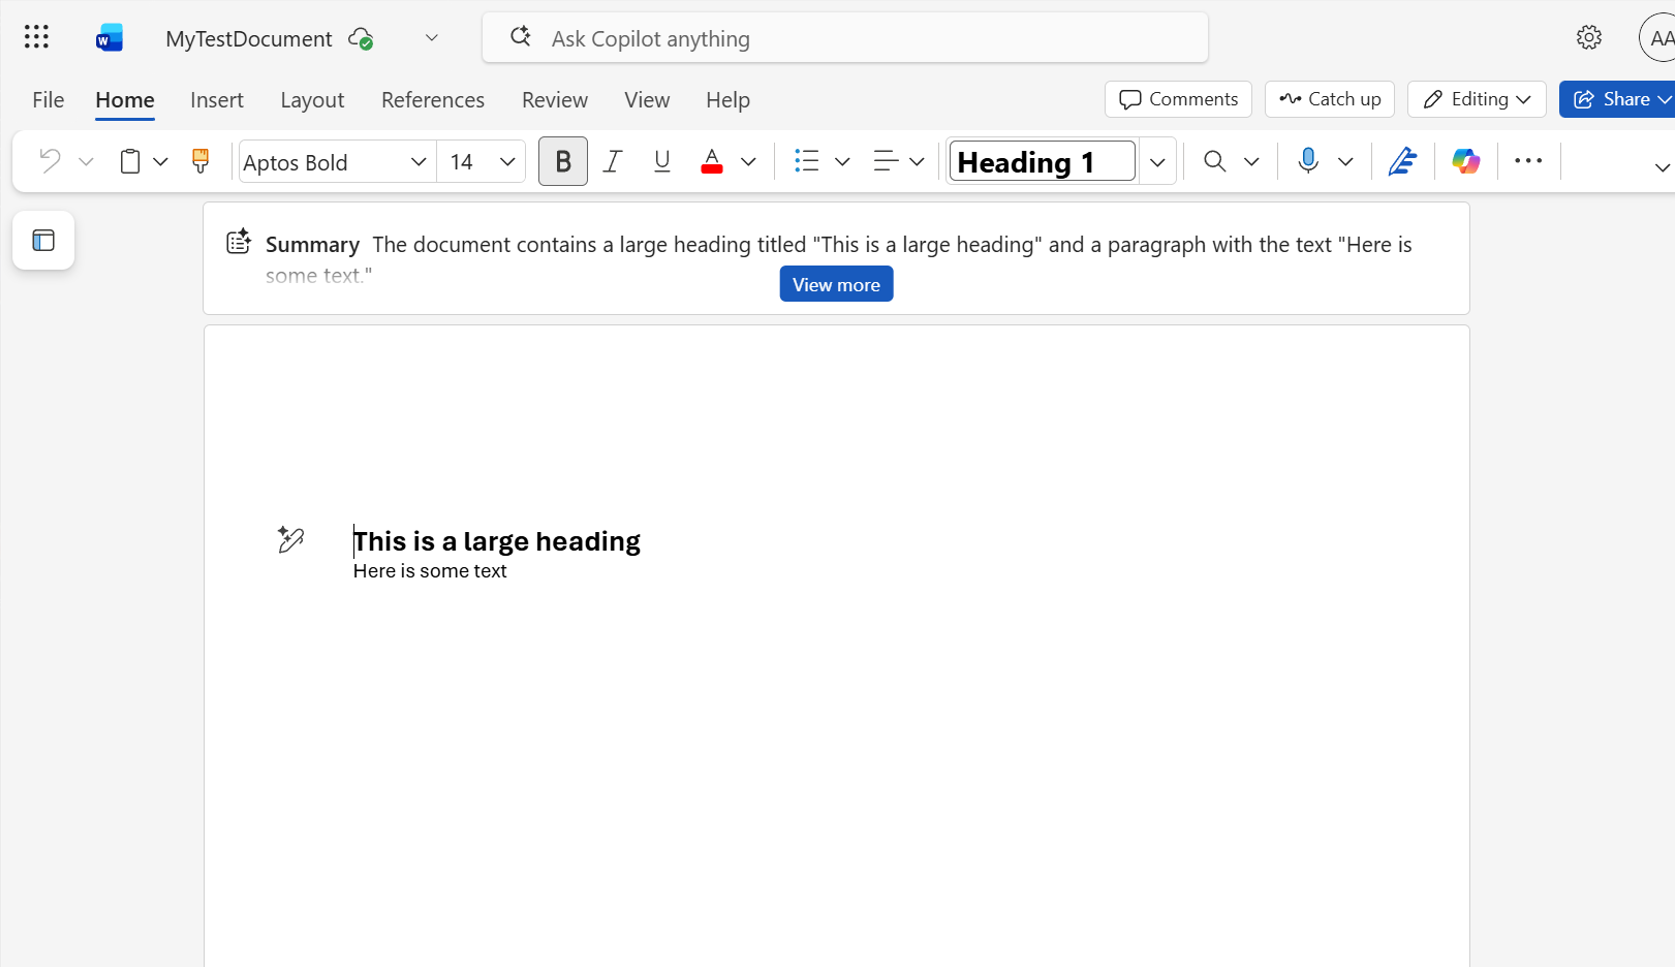Click View more in the summary
Image resolution: width=1675 pixels, height=967 pixels.
pos(836,285)
